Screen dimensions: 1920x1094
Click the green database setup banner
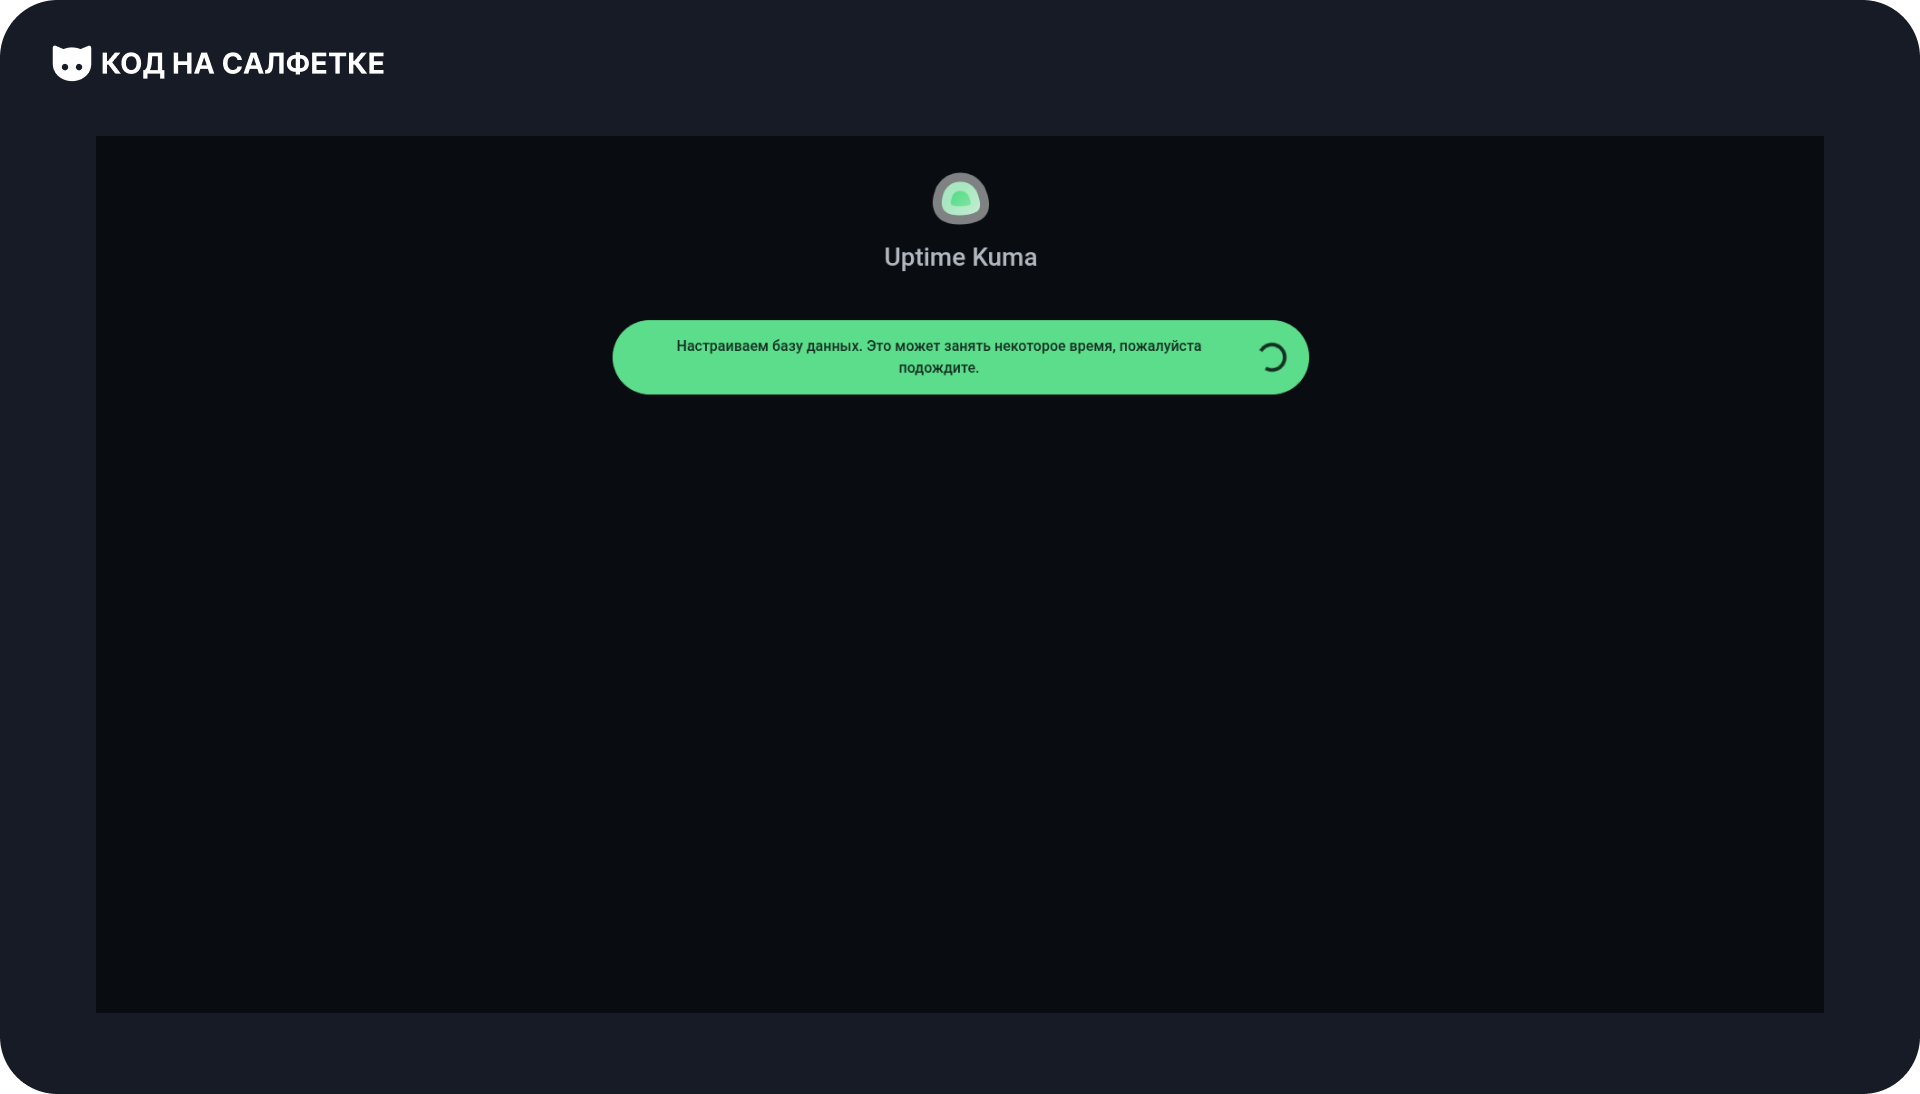point(960,357)
